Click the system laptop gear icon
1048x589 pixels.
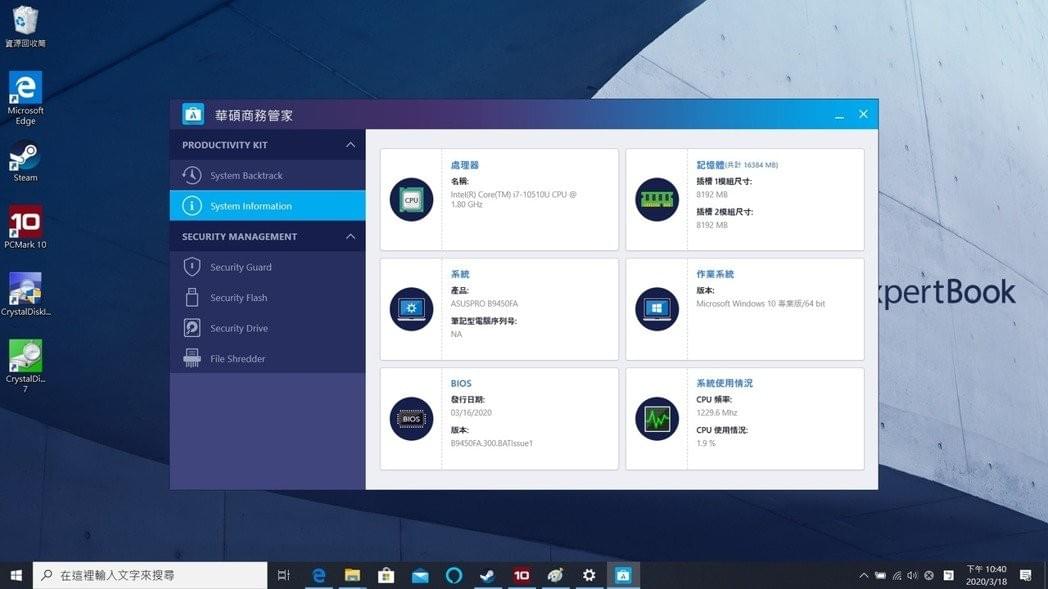(411, 309)
